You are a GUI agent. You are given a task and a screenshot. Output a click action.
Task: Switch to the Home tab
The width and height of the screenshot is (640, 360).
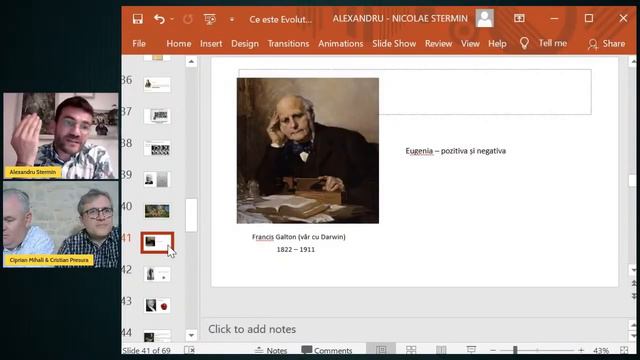(x=179, y=43)
